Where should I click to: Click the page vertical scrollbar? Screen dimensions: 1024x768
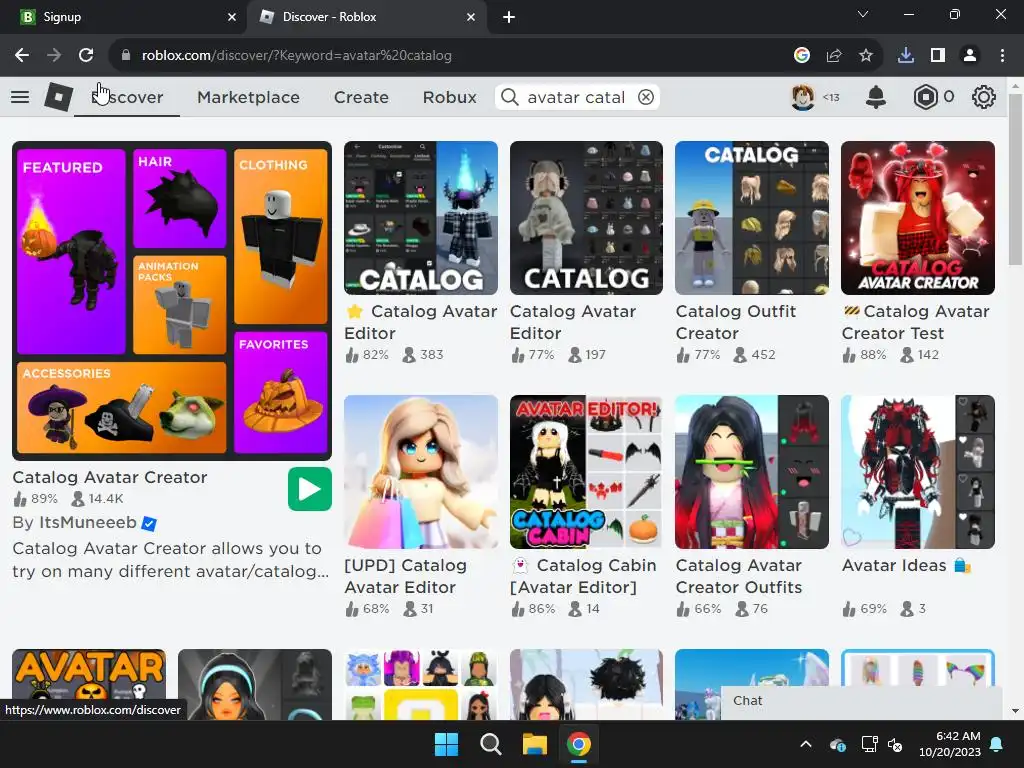[1015, 179]
